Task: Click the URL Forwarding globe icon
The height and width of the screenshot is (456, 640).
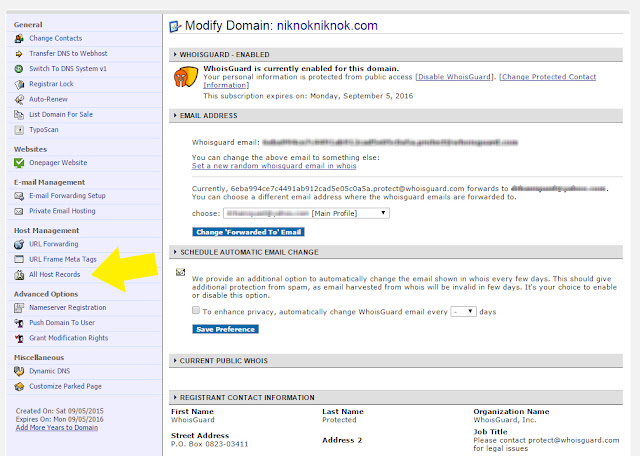Action: tap(19, 244)
